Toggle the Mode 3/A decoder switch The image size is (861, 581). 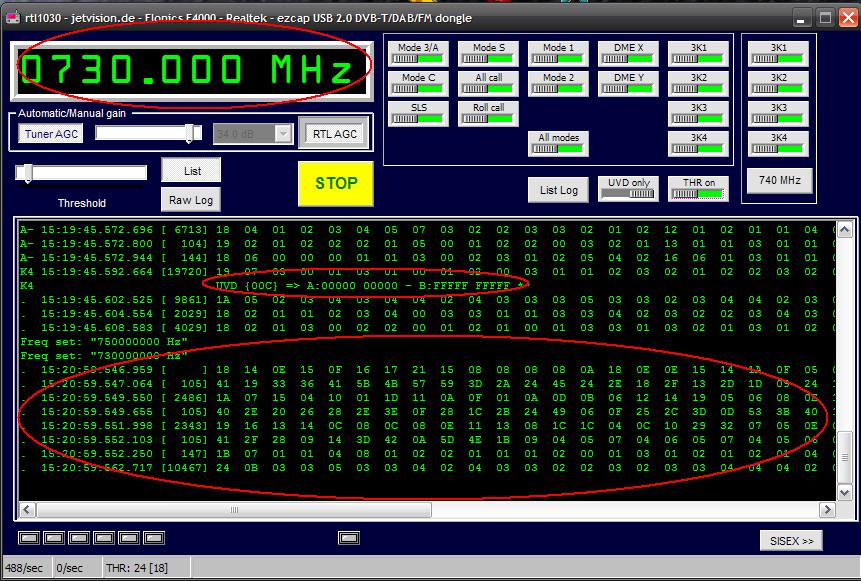pos(418,54)
